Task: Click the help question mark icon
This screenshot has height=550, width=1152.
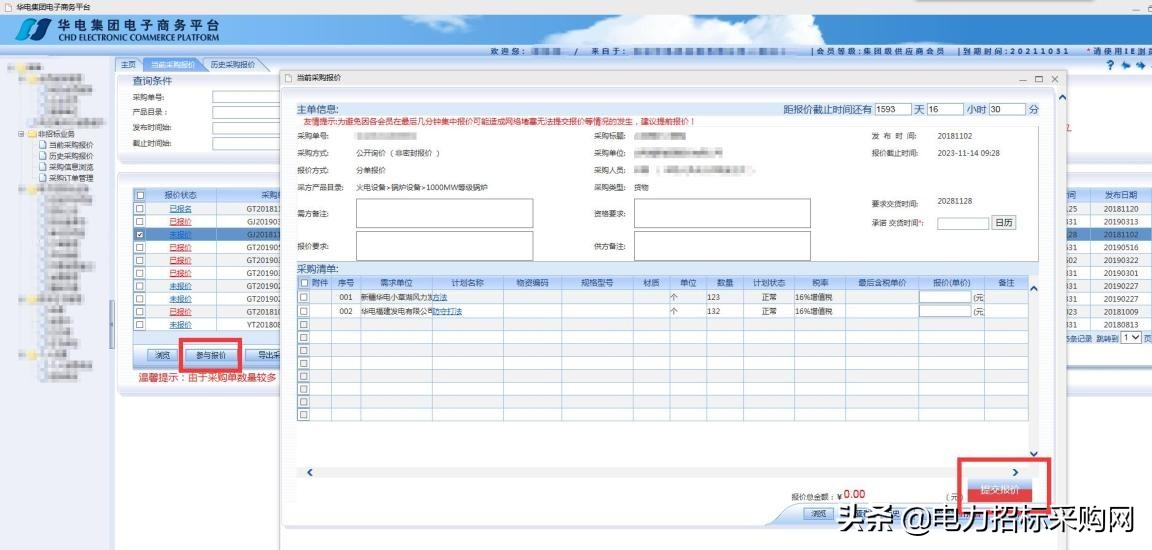Action: point(1111,65)
